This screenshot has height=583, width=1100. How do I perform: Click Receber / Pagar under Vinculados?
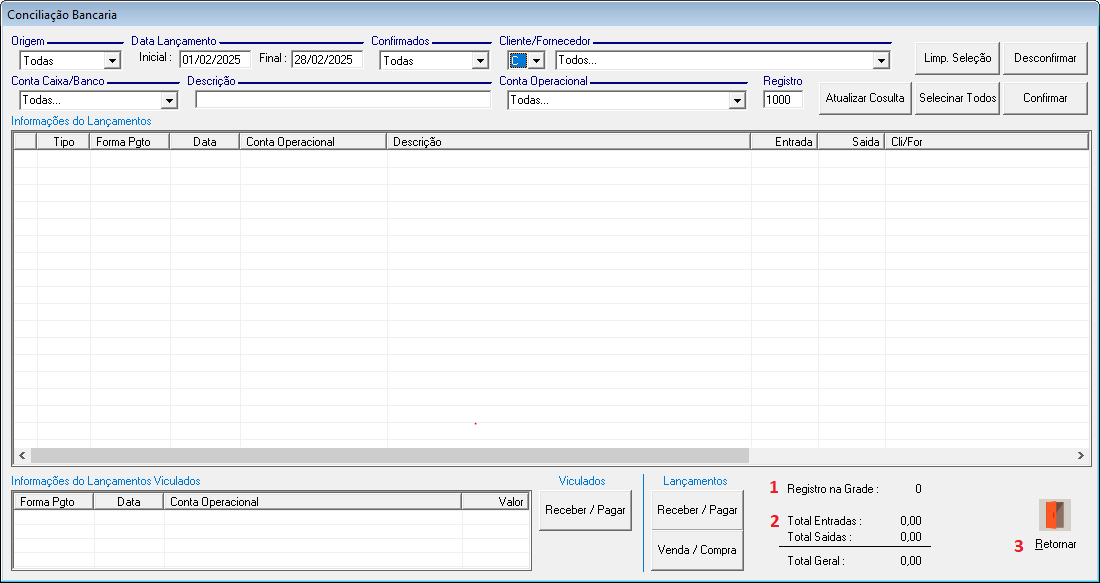point(585,510)
